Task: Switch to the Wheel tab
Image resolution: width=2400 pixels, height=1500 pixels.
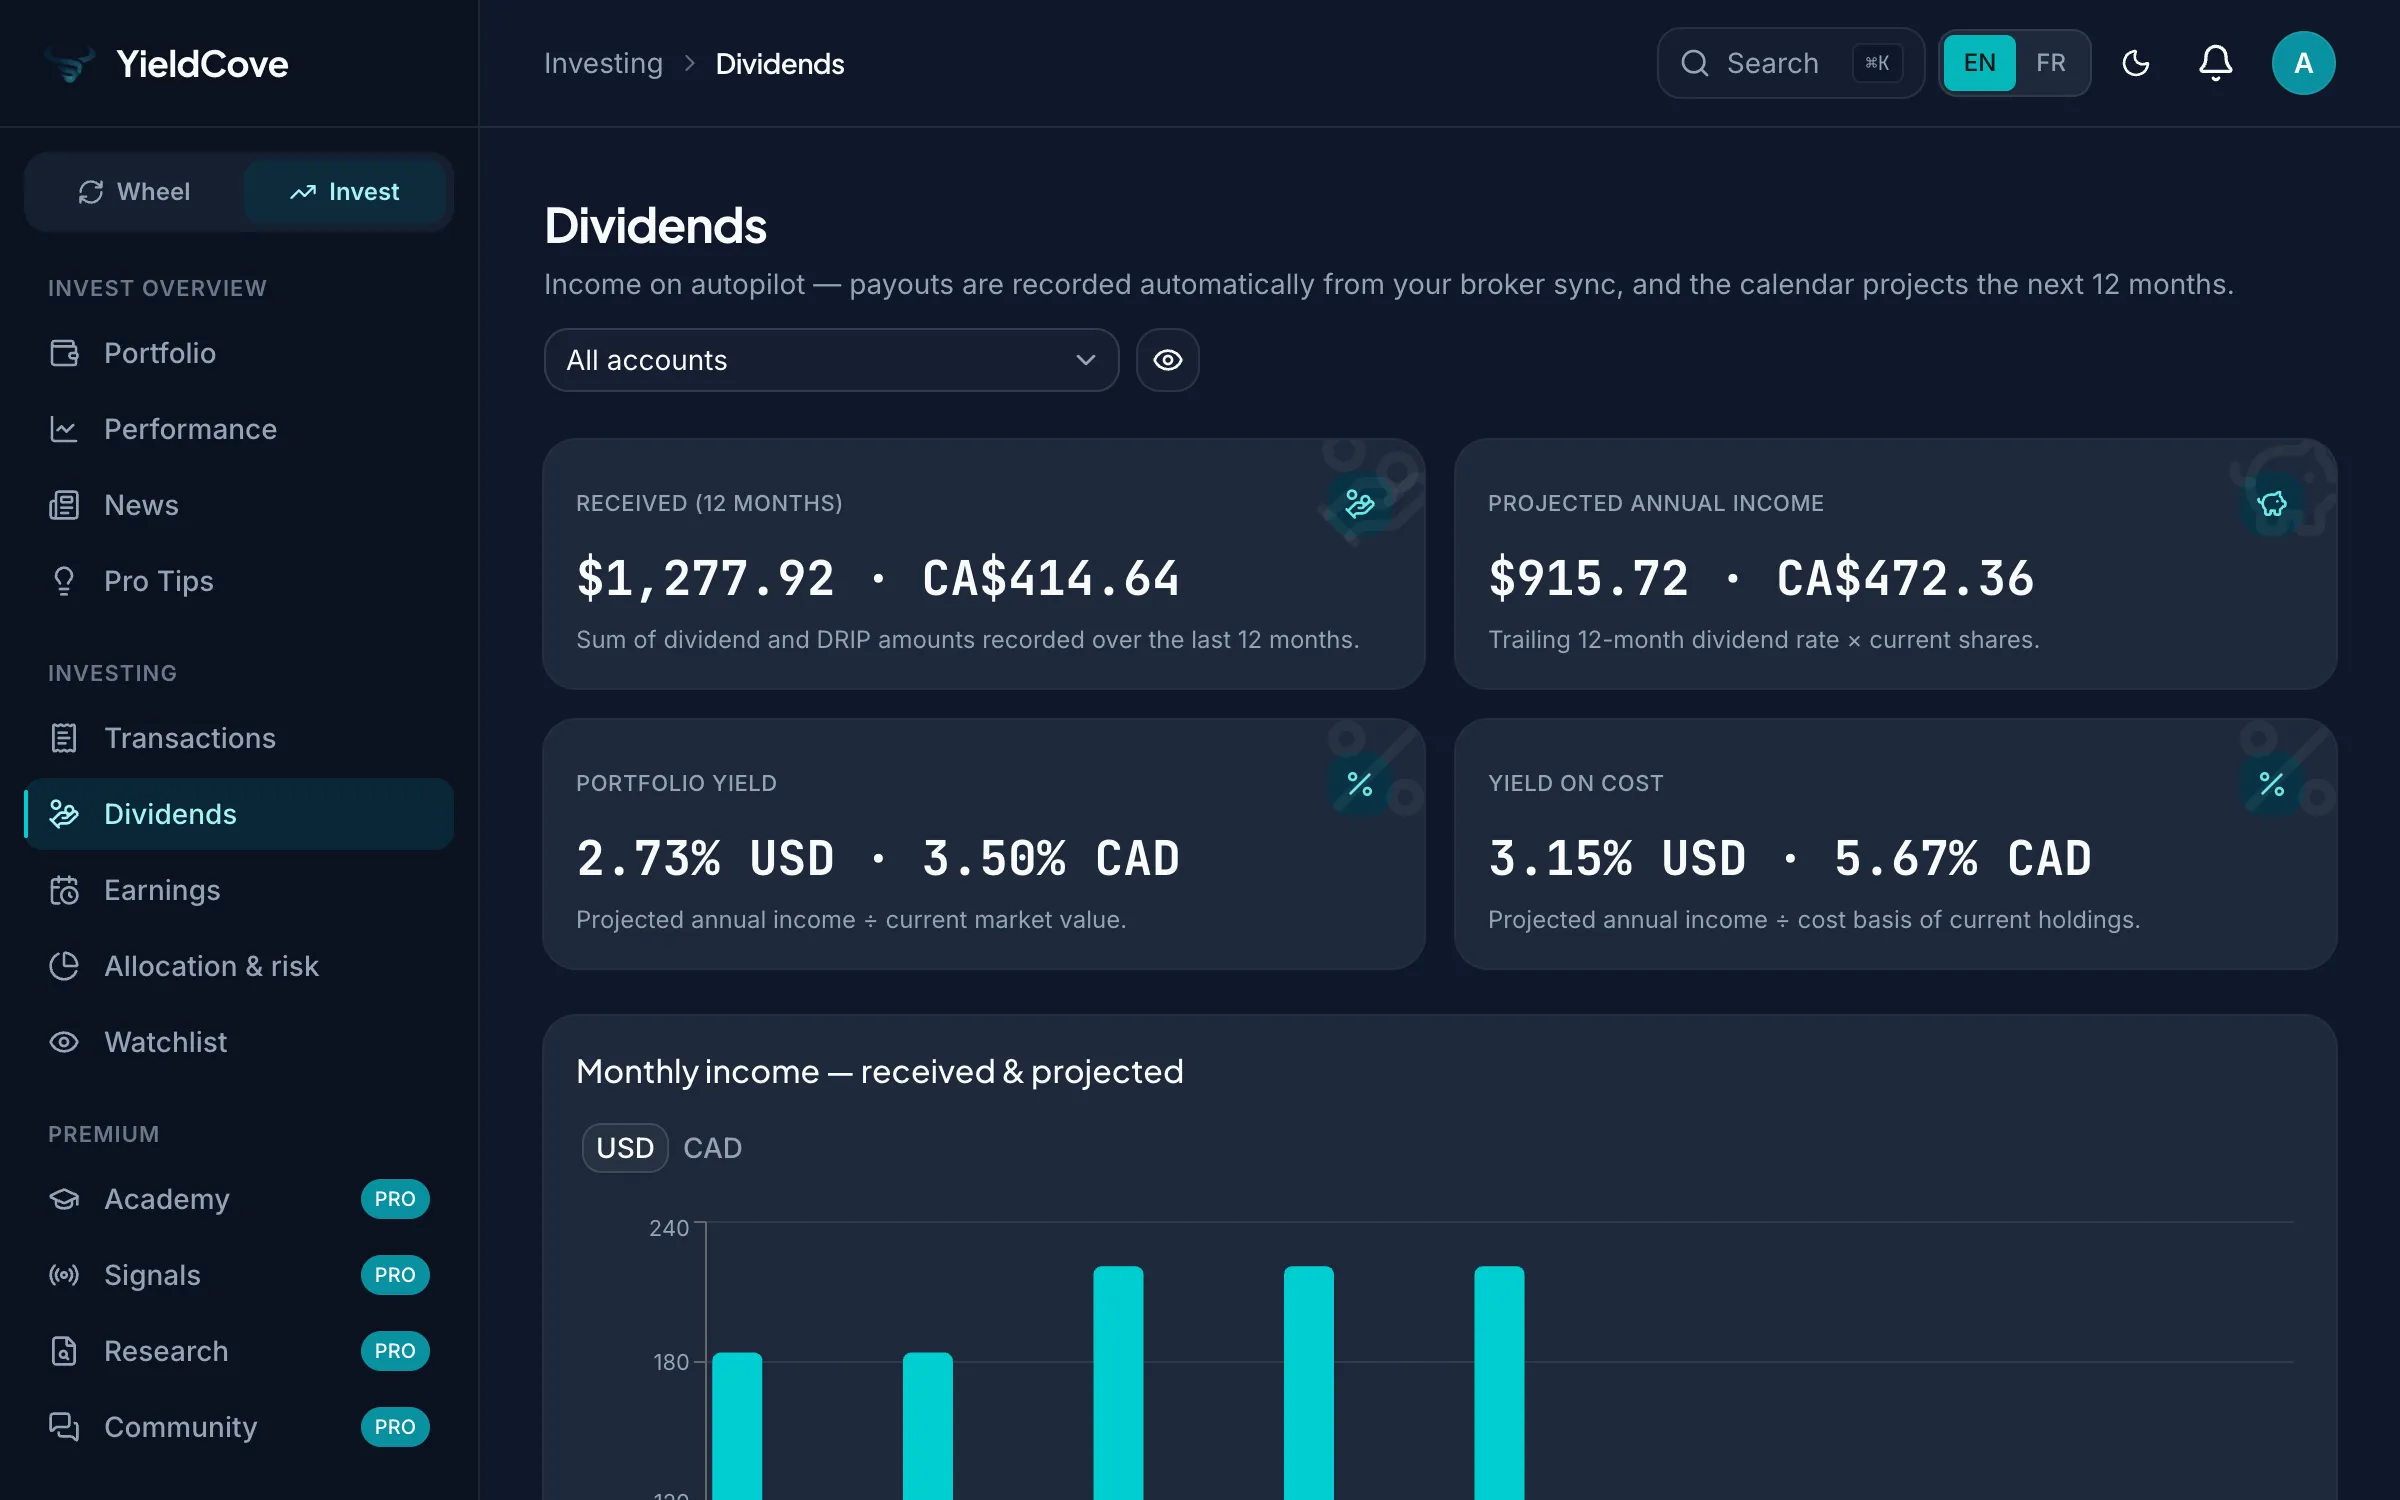Action: tap(134, 192)
